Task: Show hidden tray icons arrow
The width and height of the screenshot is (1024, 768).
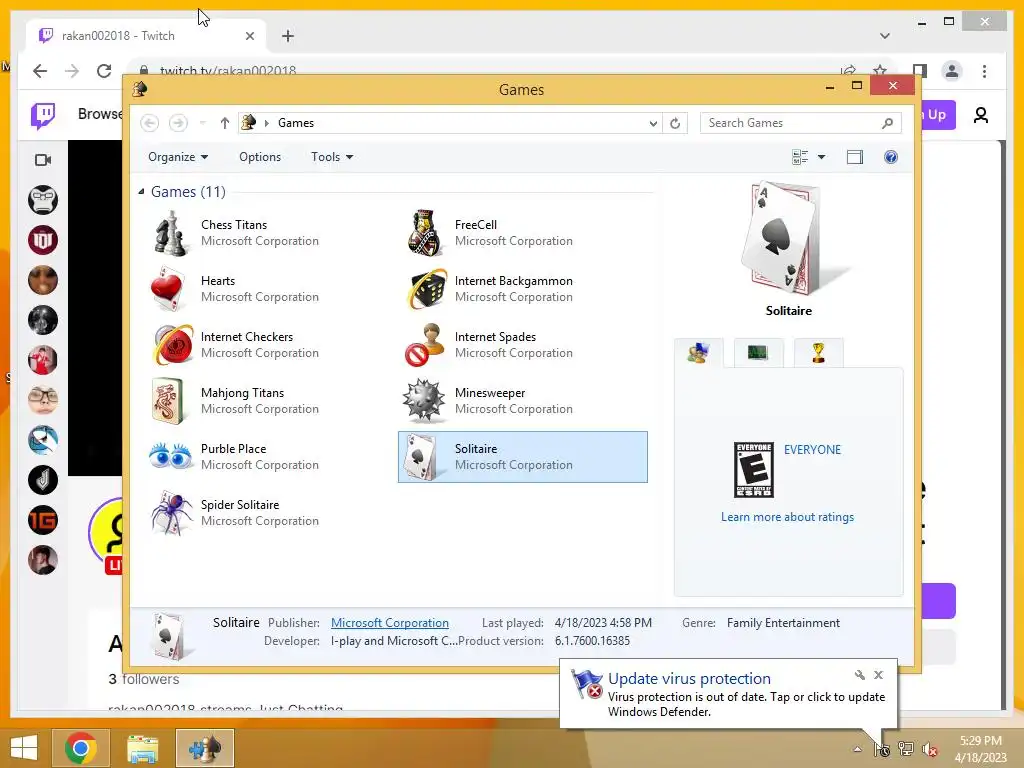Action: [857, 749]
